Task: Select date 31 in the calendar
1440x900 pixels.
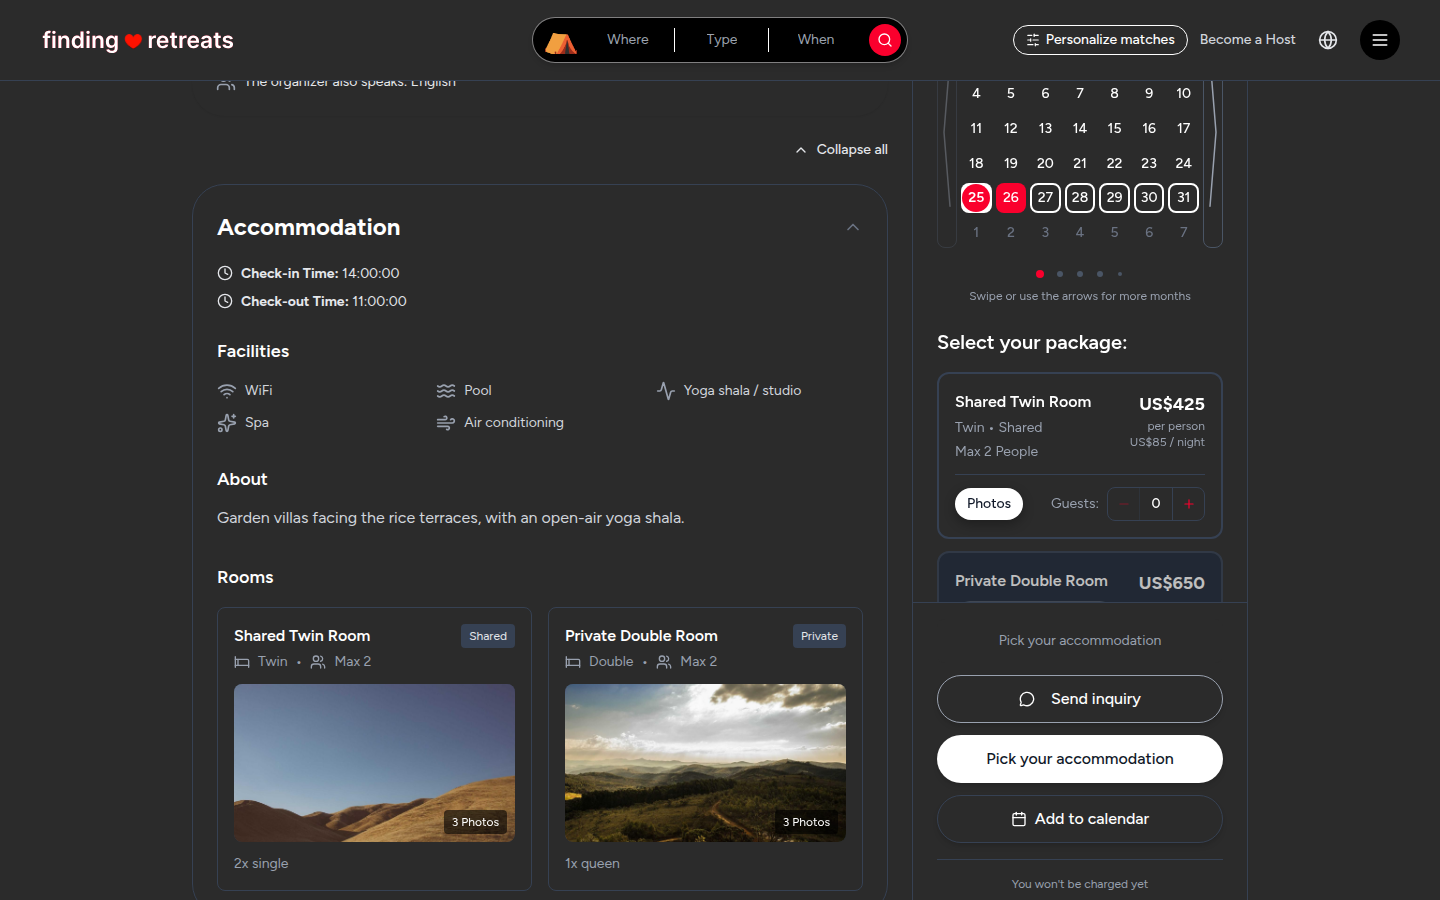Action: pyautogui.click(x=1184, y=198)
